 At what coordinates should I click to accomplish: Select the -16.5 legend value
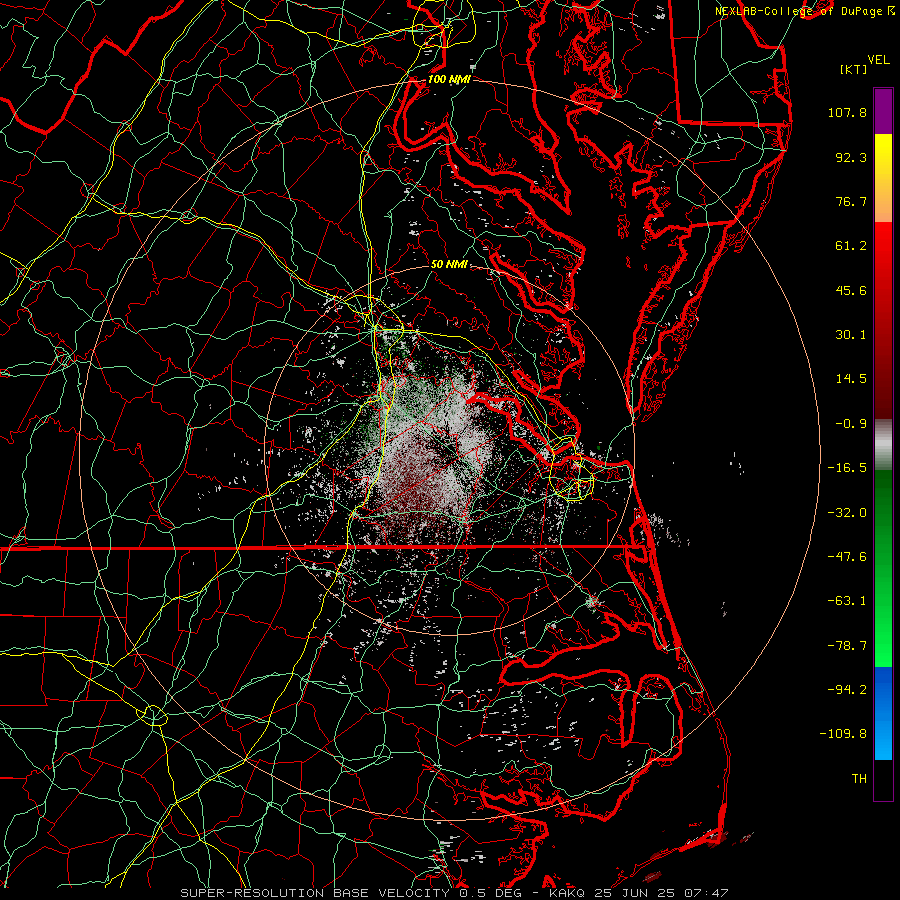click(x=847, y=468)
